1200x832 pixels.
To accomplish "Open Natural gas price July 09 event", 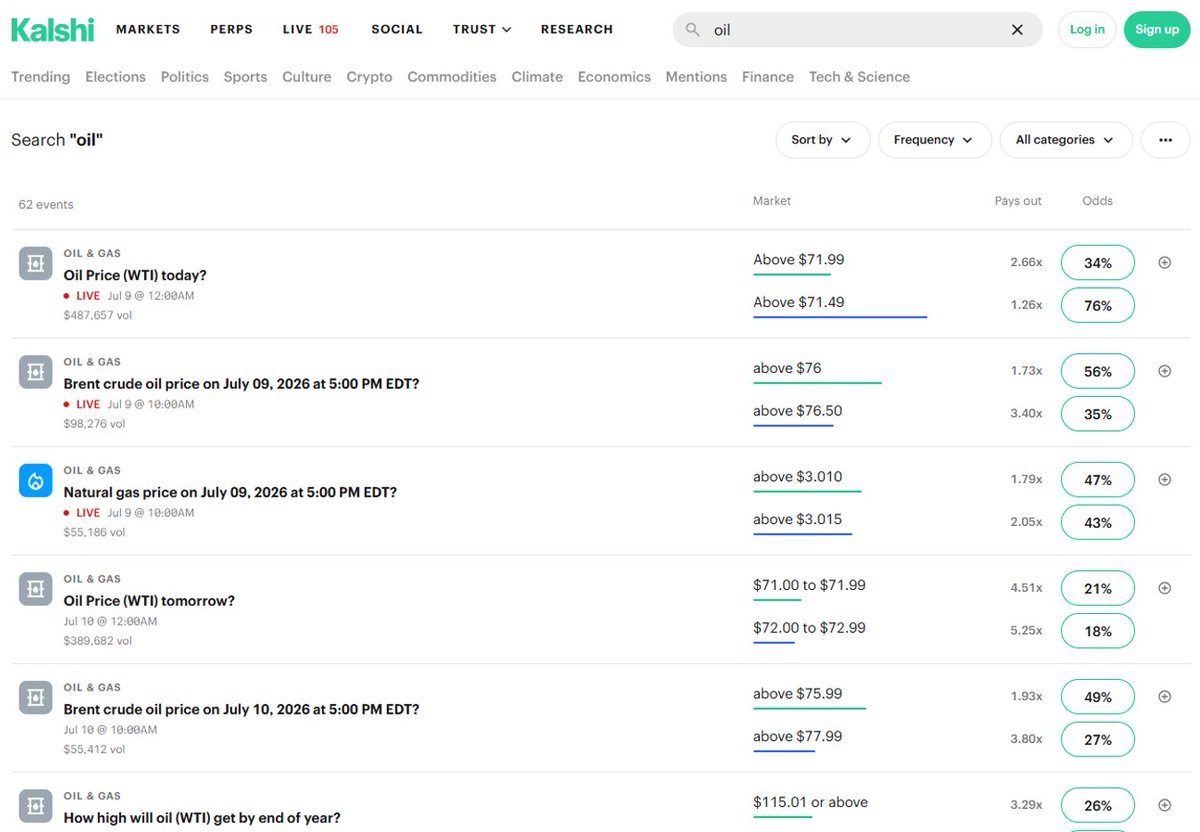I will click(x=230, y=492).
